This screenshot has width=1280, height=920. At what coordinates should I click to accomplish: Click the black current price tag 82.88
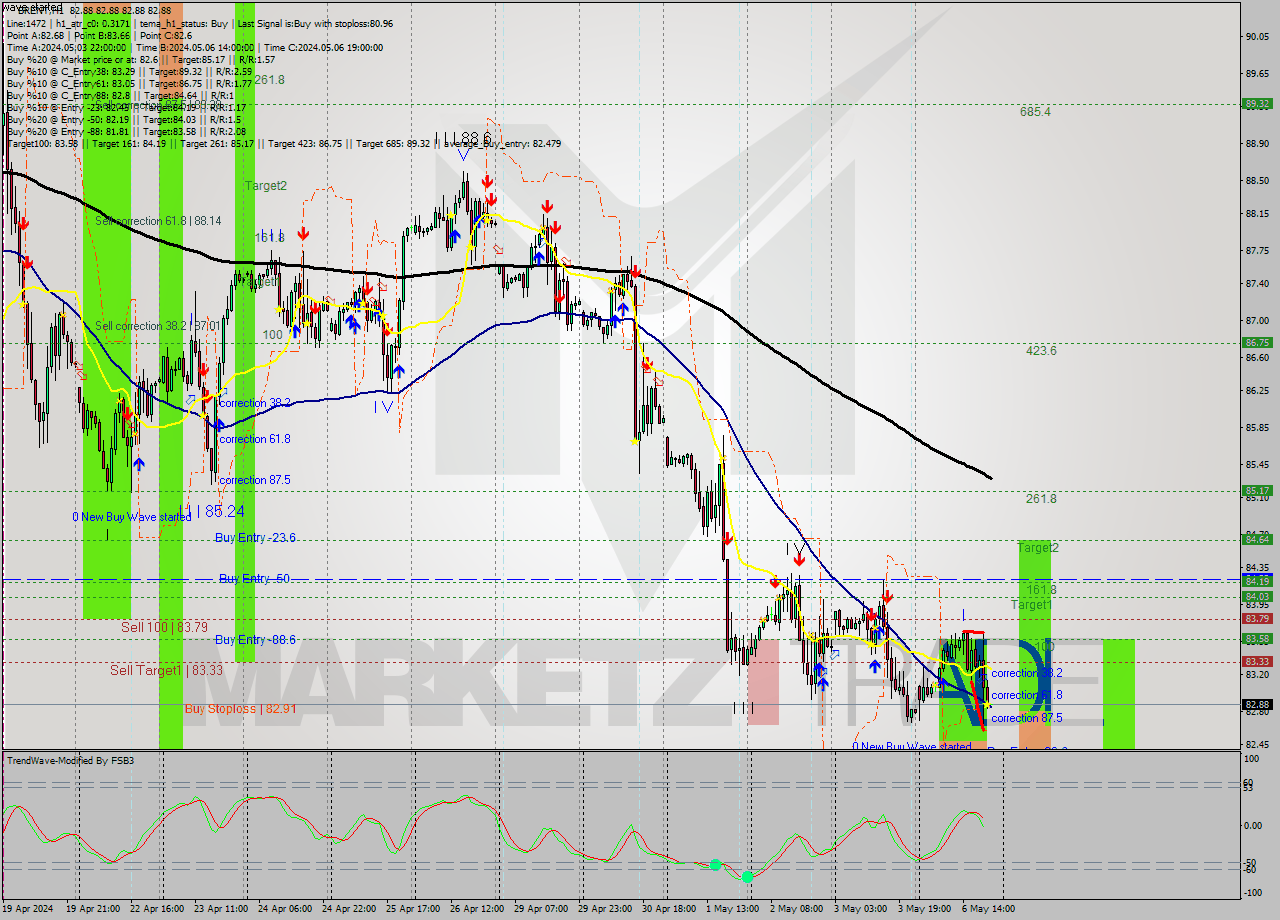(x=1257, y=705)
